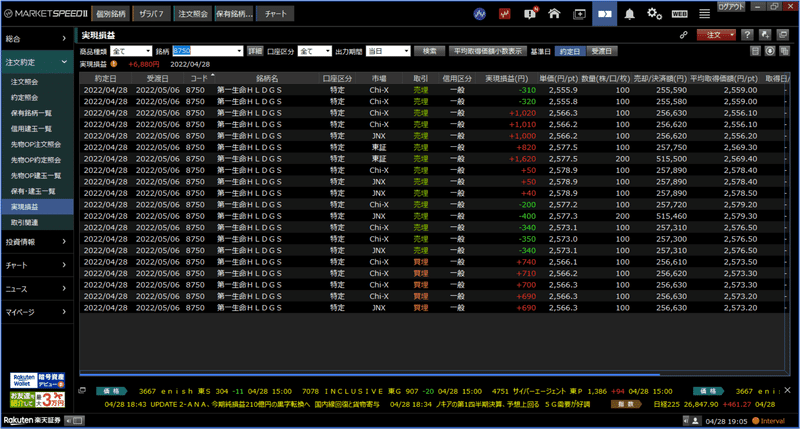Select 約定日 as the base date
The height and width of the screenshot is (429, 800).
(x=569, y=52)
